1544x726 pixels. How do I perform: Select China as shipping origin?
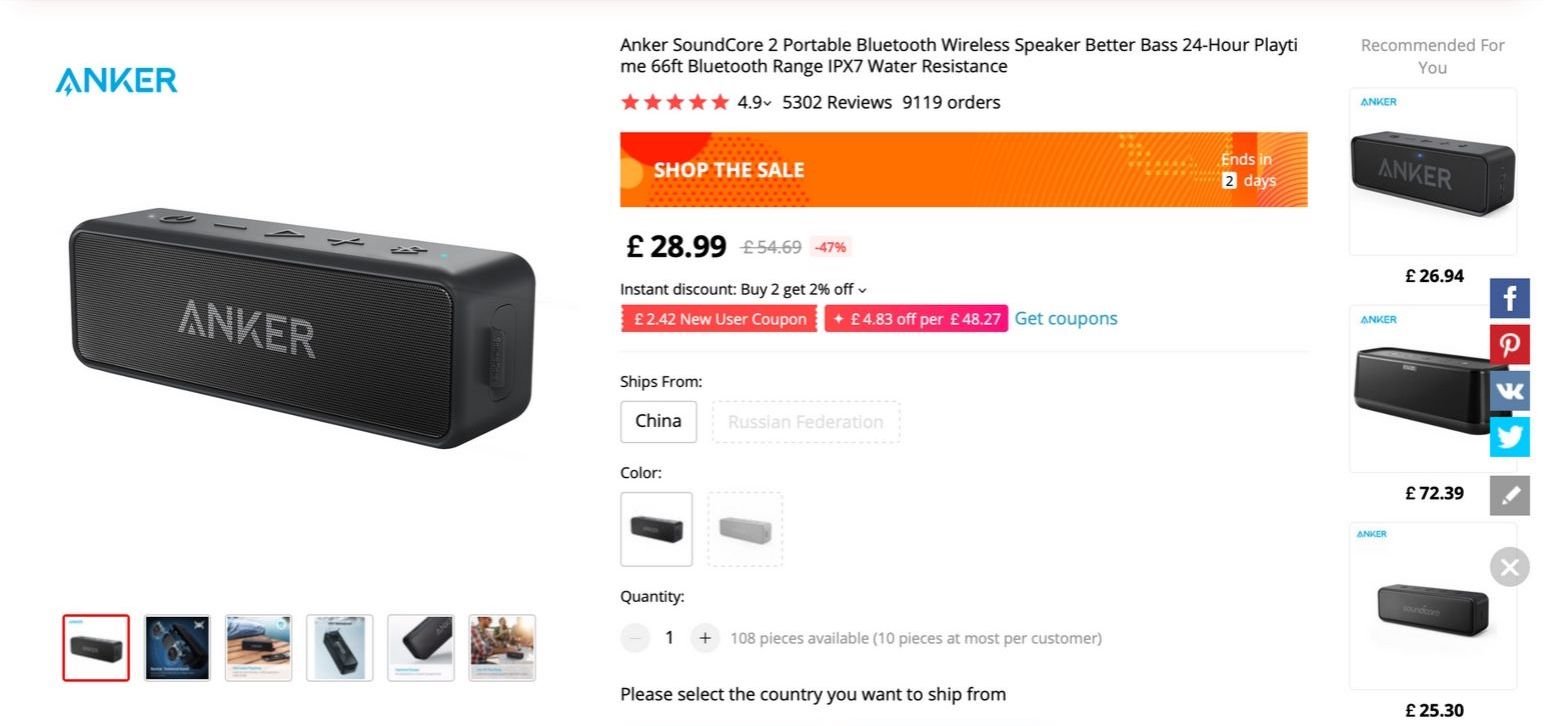click(657, 421)
